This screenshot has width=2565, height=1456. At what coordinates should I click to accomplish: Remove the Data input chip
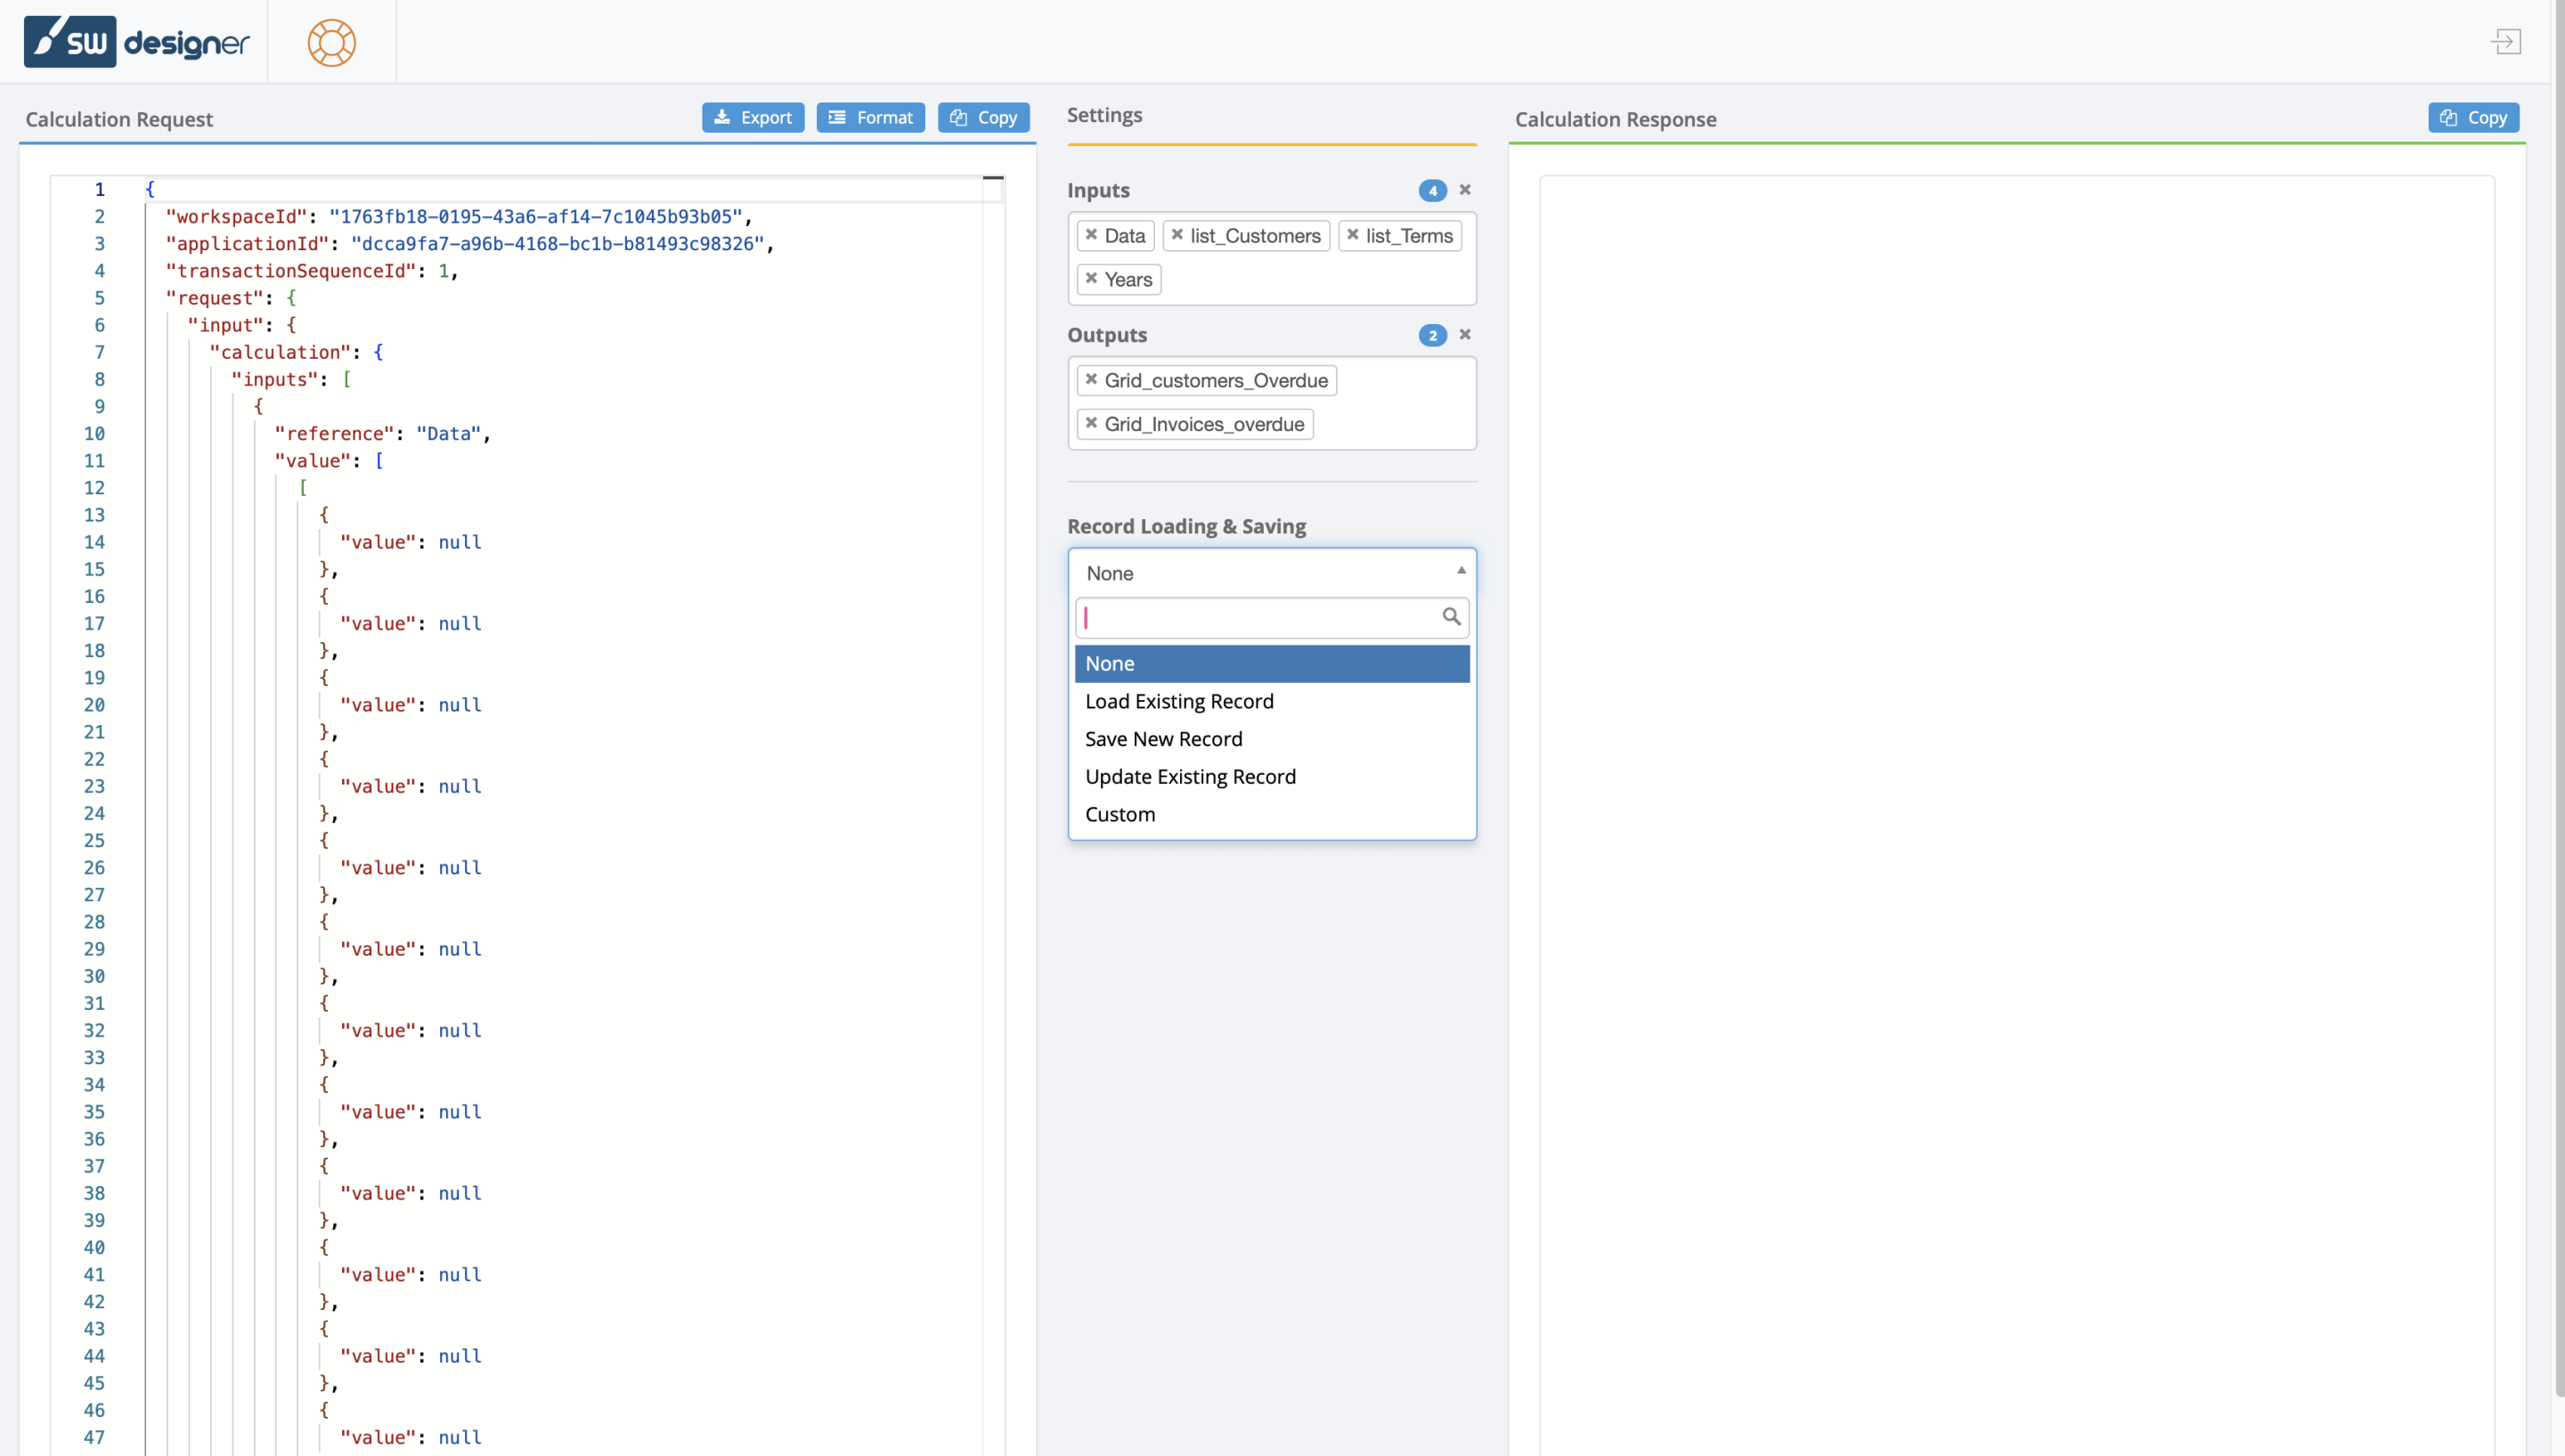click(x=1090, y=235)
